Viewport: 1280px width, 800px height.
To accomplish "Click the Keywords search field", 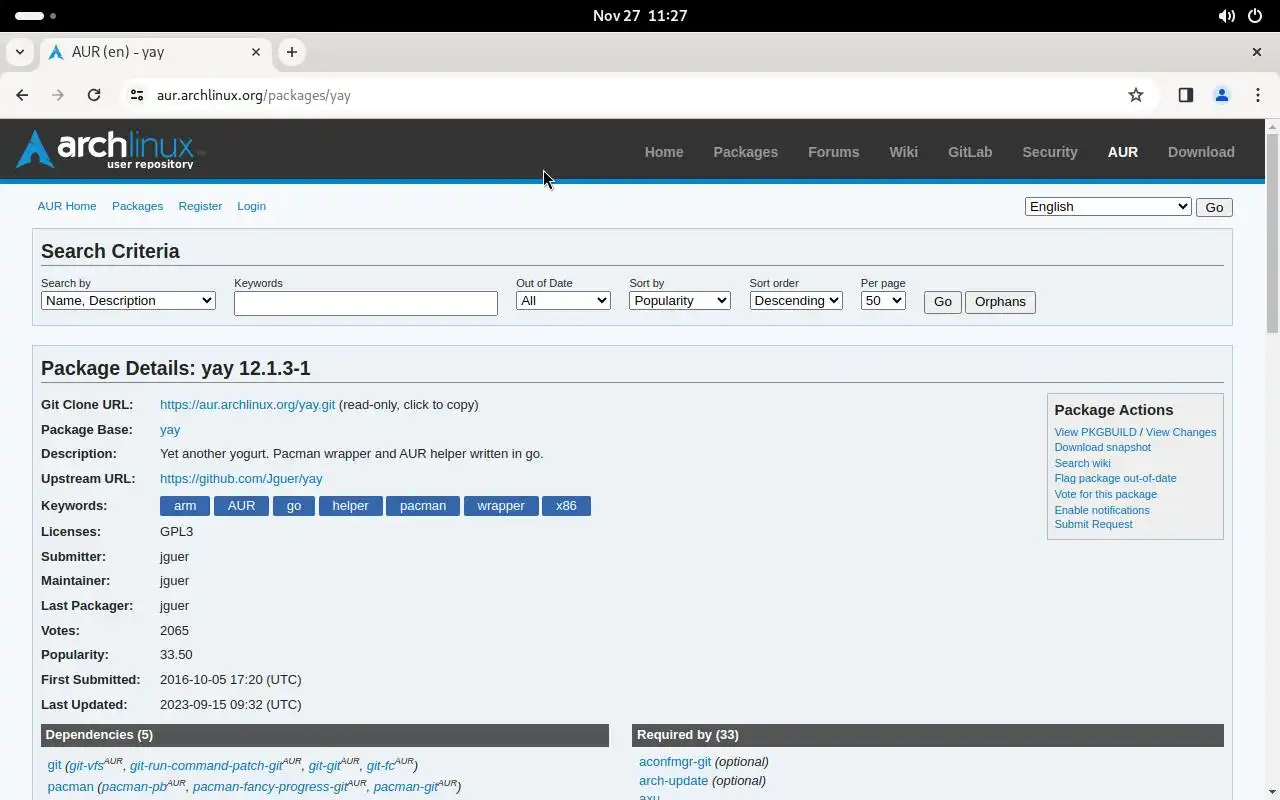I will (366, 303).
